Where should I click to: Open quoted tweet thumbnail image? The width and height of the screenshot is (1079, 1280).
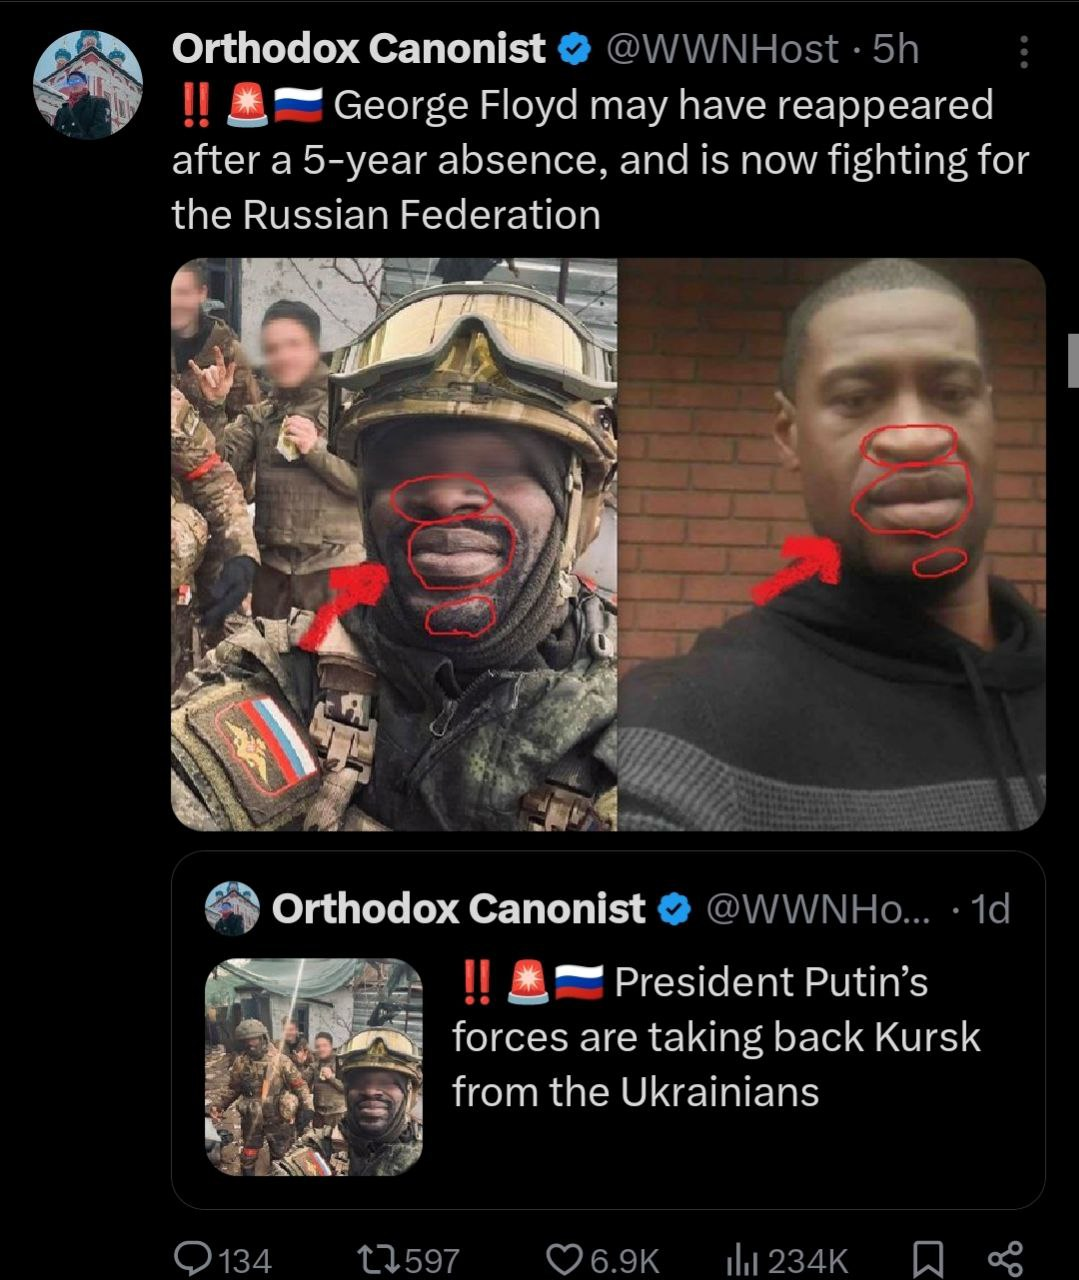pos(314,1067)
